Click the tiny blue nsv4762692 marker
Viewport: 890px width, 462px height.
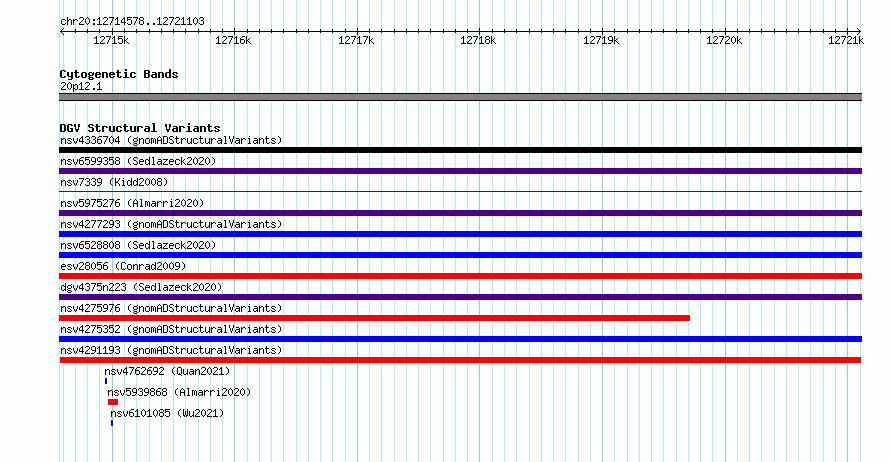tap(106, 381)
